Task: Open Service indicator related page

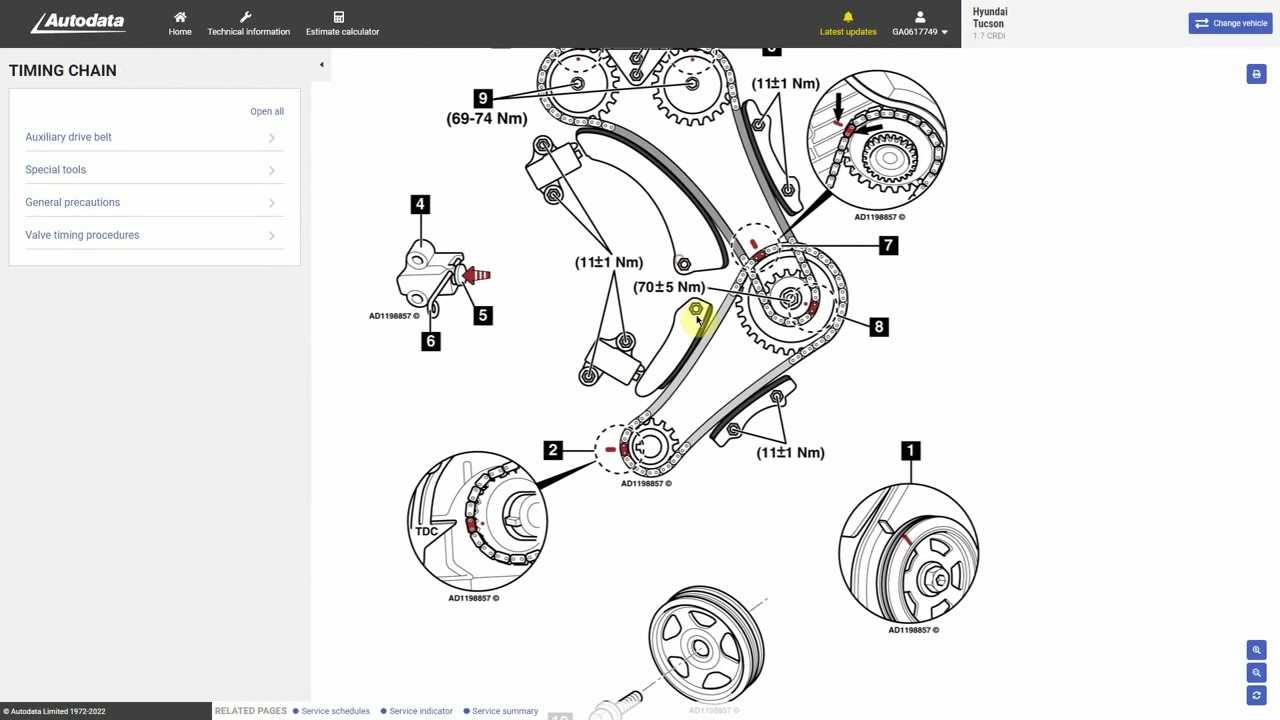Action: click(421, 711)
